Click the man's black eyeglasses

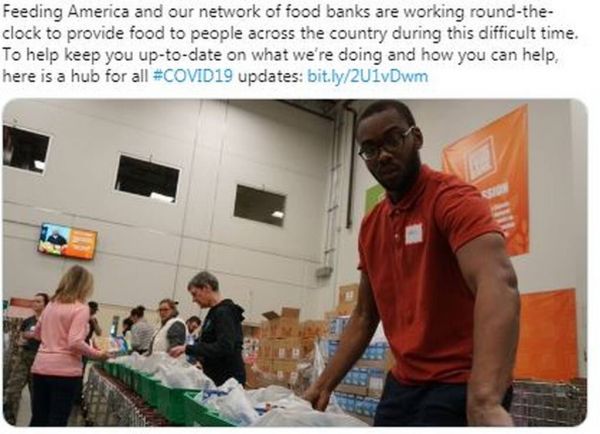(386, 144)
